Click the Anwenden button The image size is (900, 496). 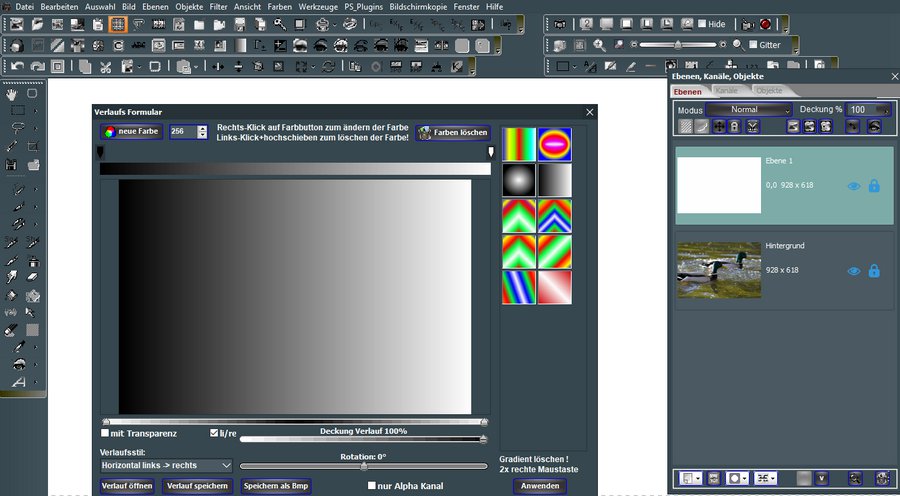[539, 486]
